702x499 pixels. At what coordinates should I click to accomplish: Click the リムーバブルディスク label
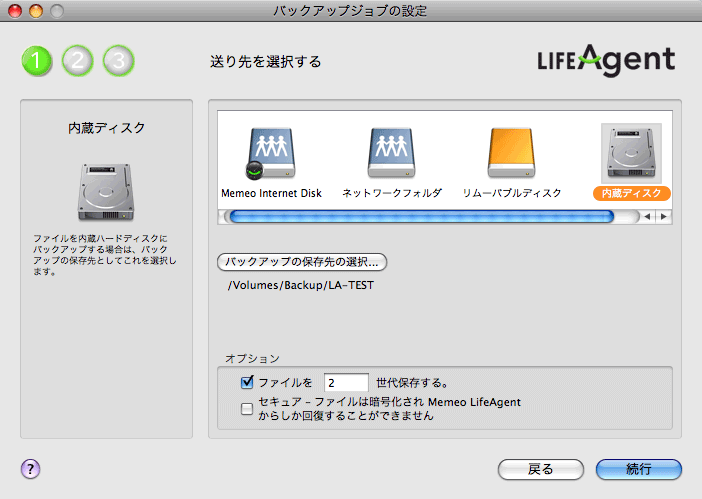pos(512,193)
